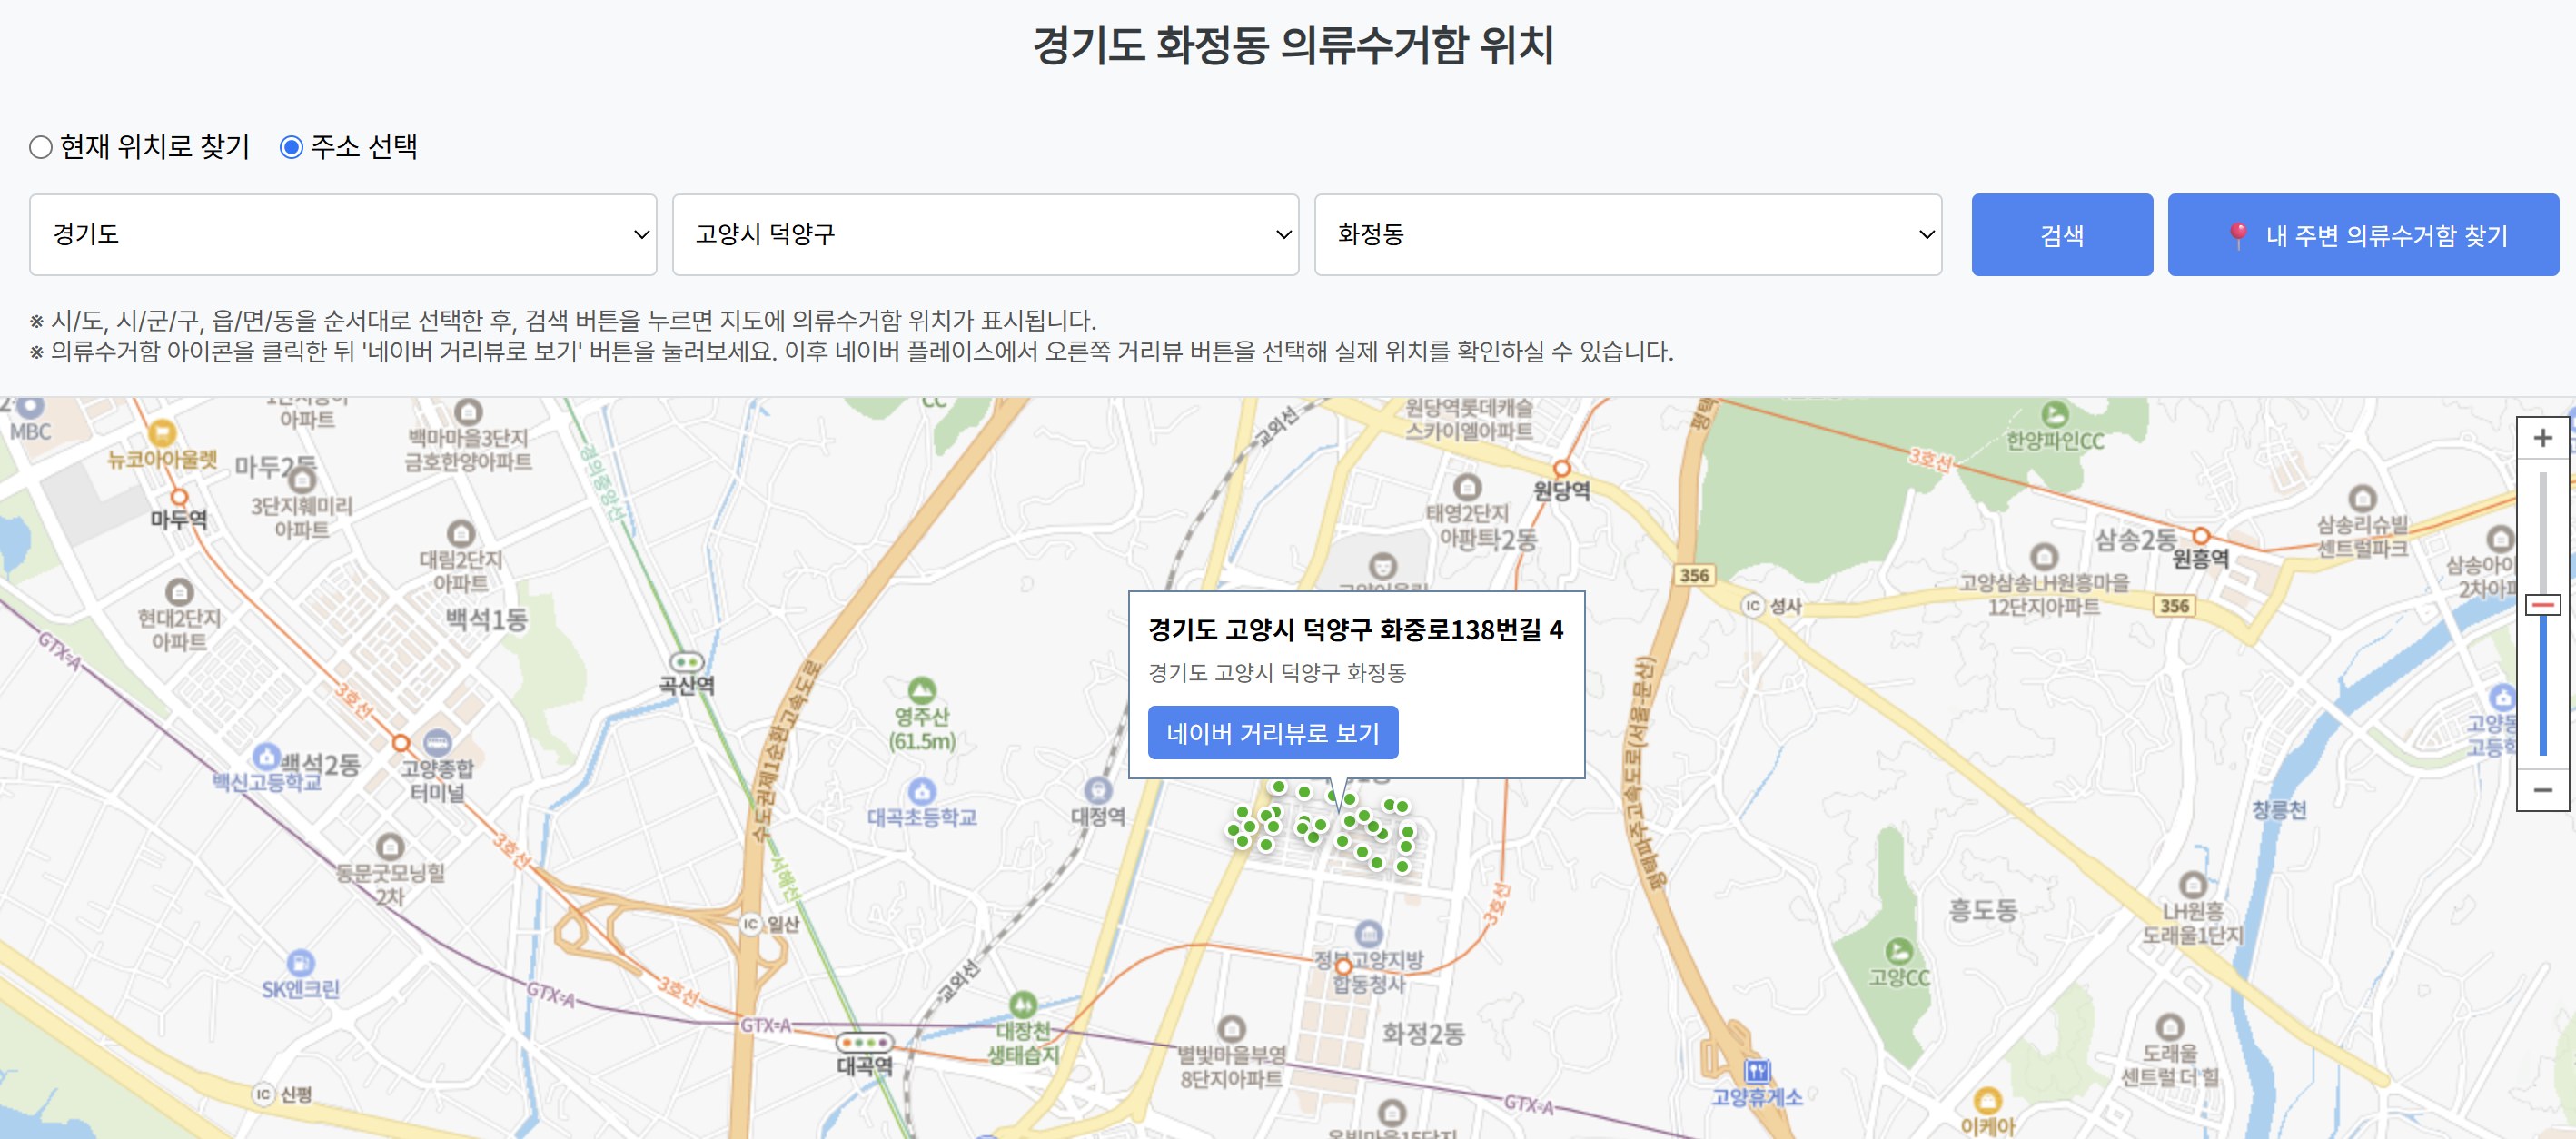
Task: Click the 영주산 mountain icon
Action: pos(921,690)
